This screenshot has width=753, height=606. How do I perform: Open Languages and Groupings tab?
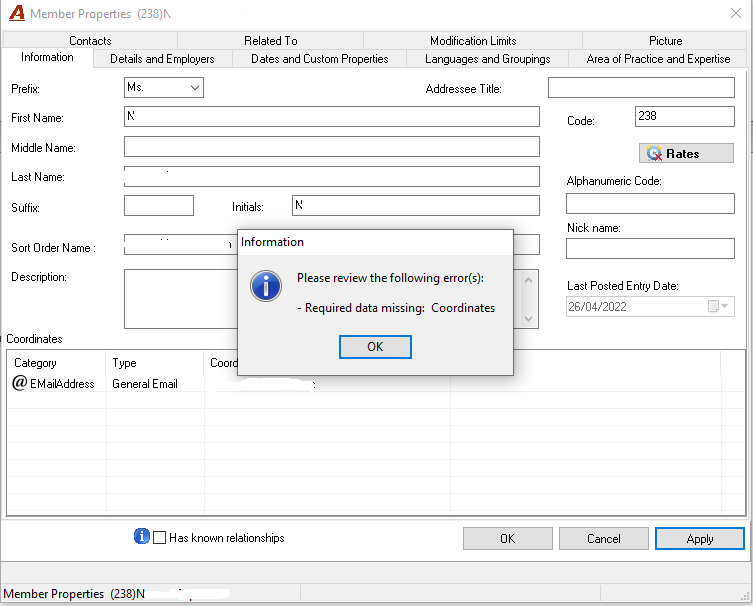[x=487, y=59]
